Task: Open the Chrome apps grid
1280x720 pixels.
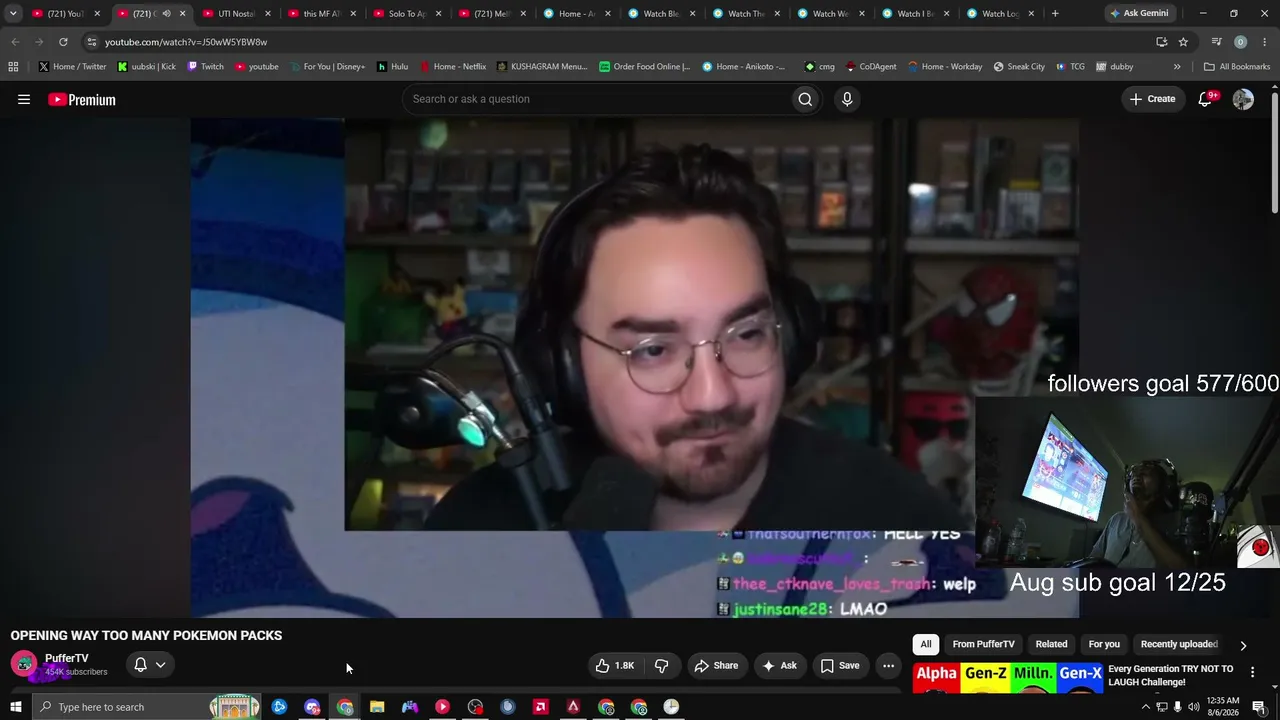Action: pyautogui.click(x=13, y=67)
